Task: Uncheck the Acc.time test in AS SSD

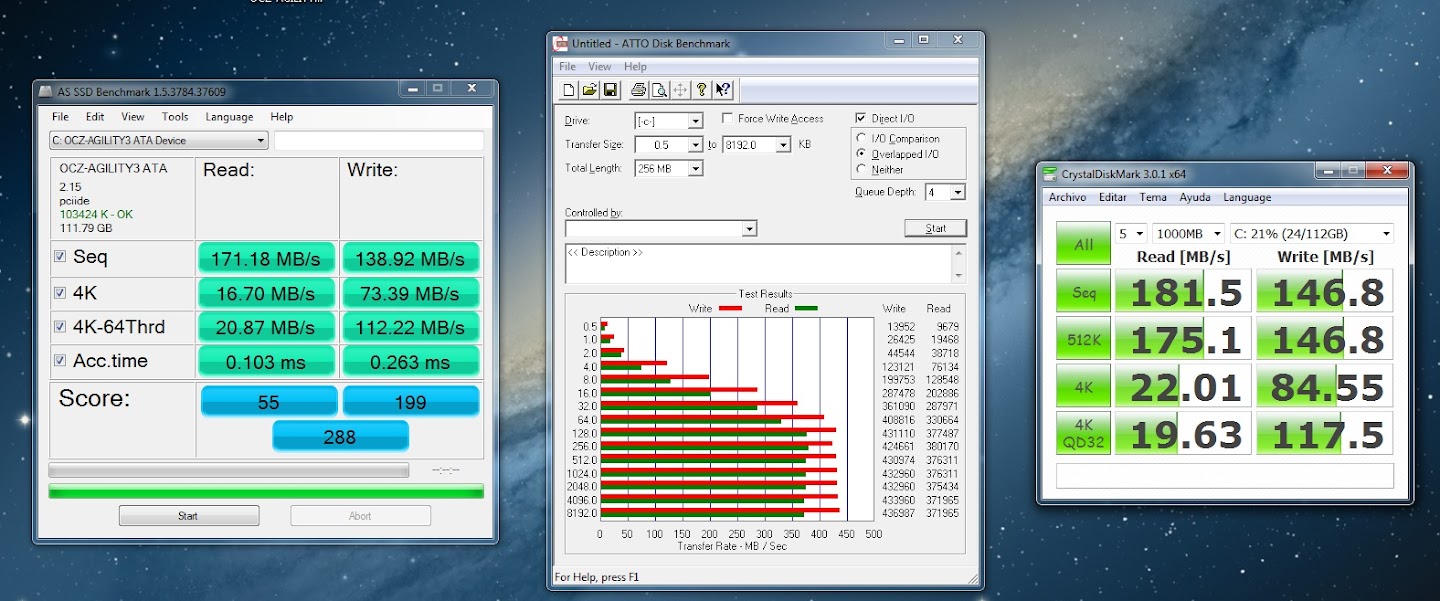Action: (60, 361)
